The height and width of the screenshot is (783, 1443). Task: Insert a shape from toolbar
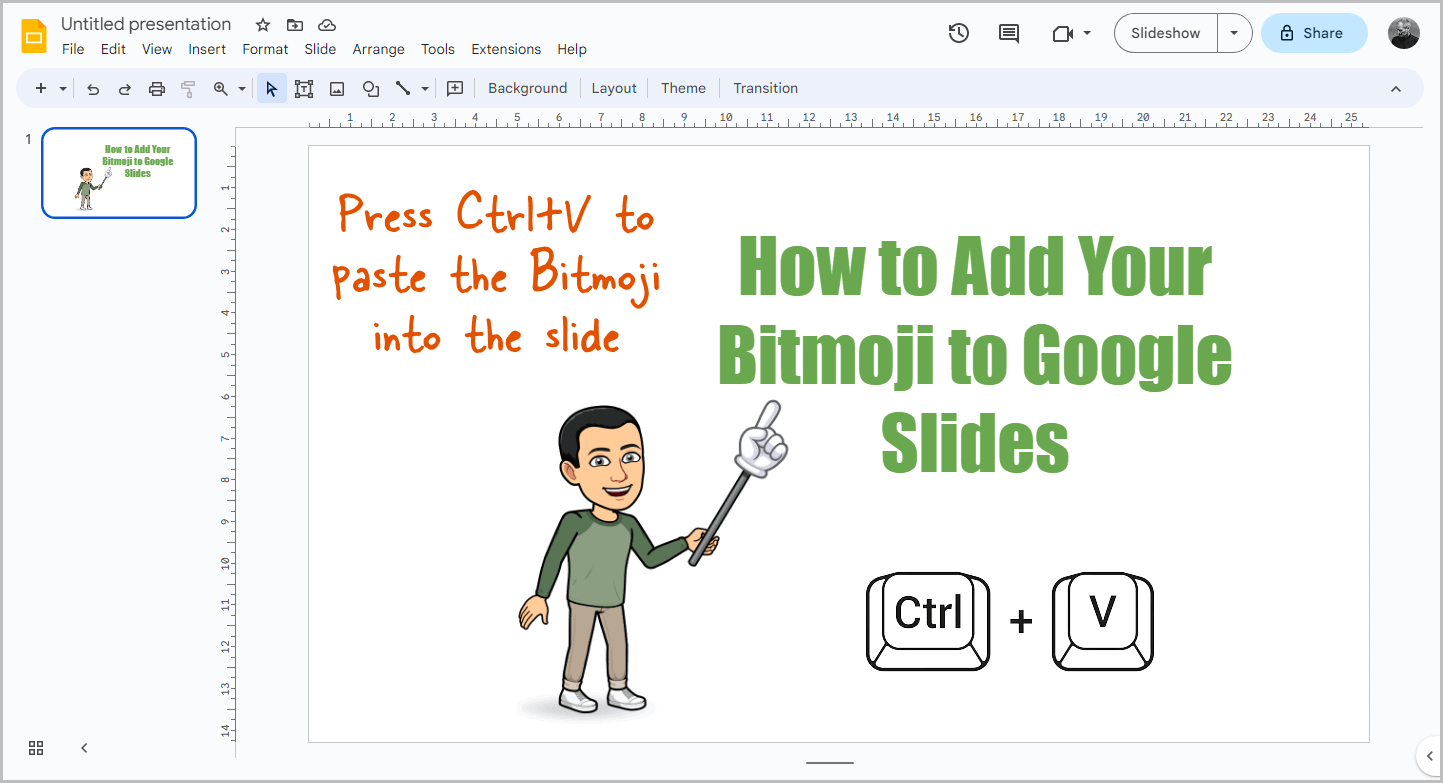(x=371, y=88)
